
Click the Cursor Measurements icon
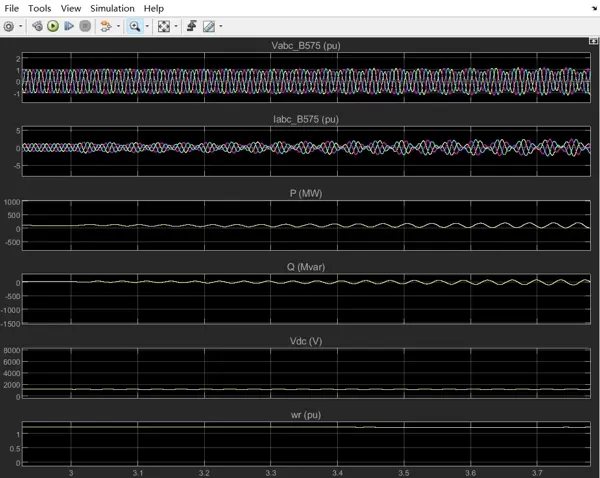tap(209, 26)
